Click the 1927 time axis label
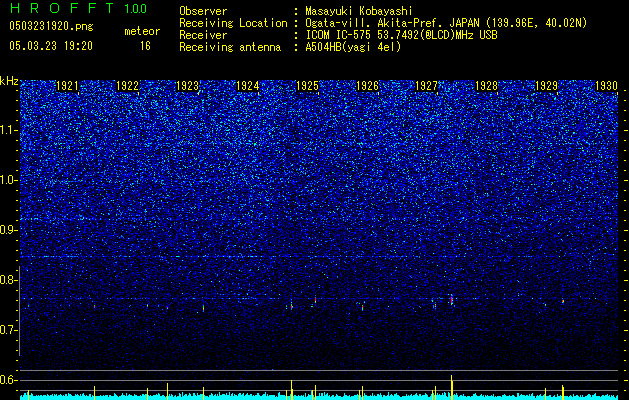Viewport: 629px width, 400px height. 426,85
